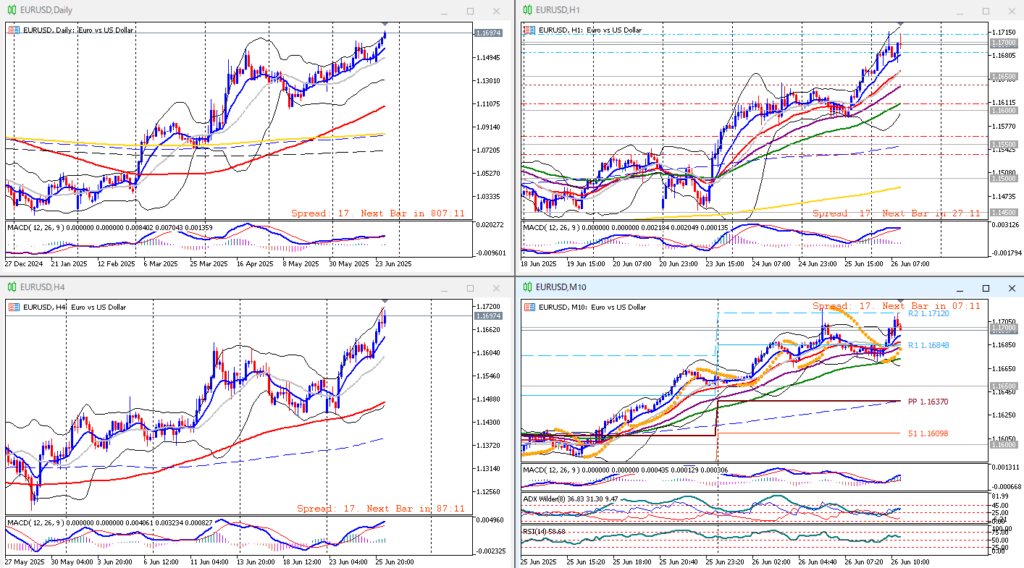
Task: Click the 1.16974 current price tag in Daily chart
Action: [x=488, y=33]
